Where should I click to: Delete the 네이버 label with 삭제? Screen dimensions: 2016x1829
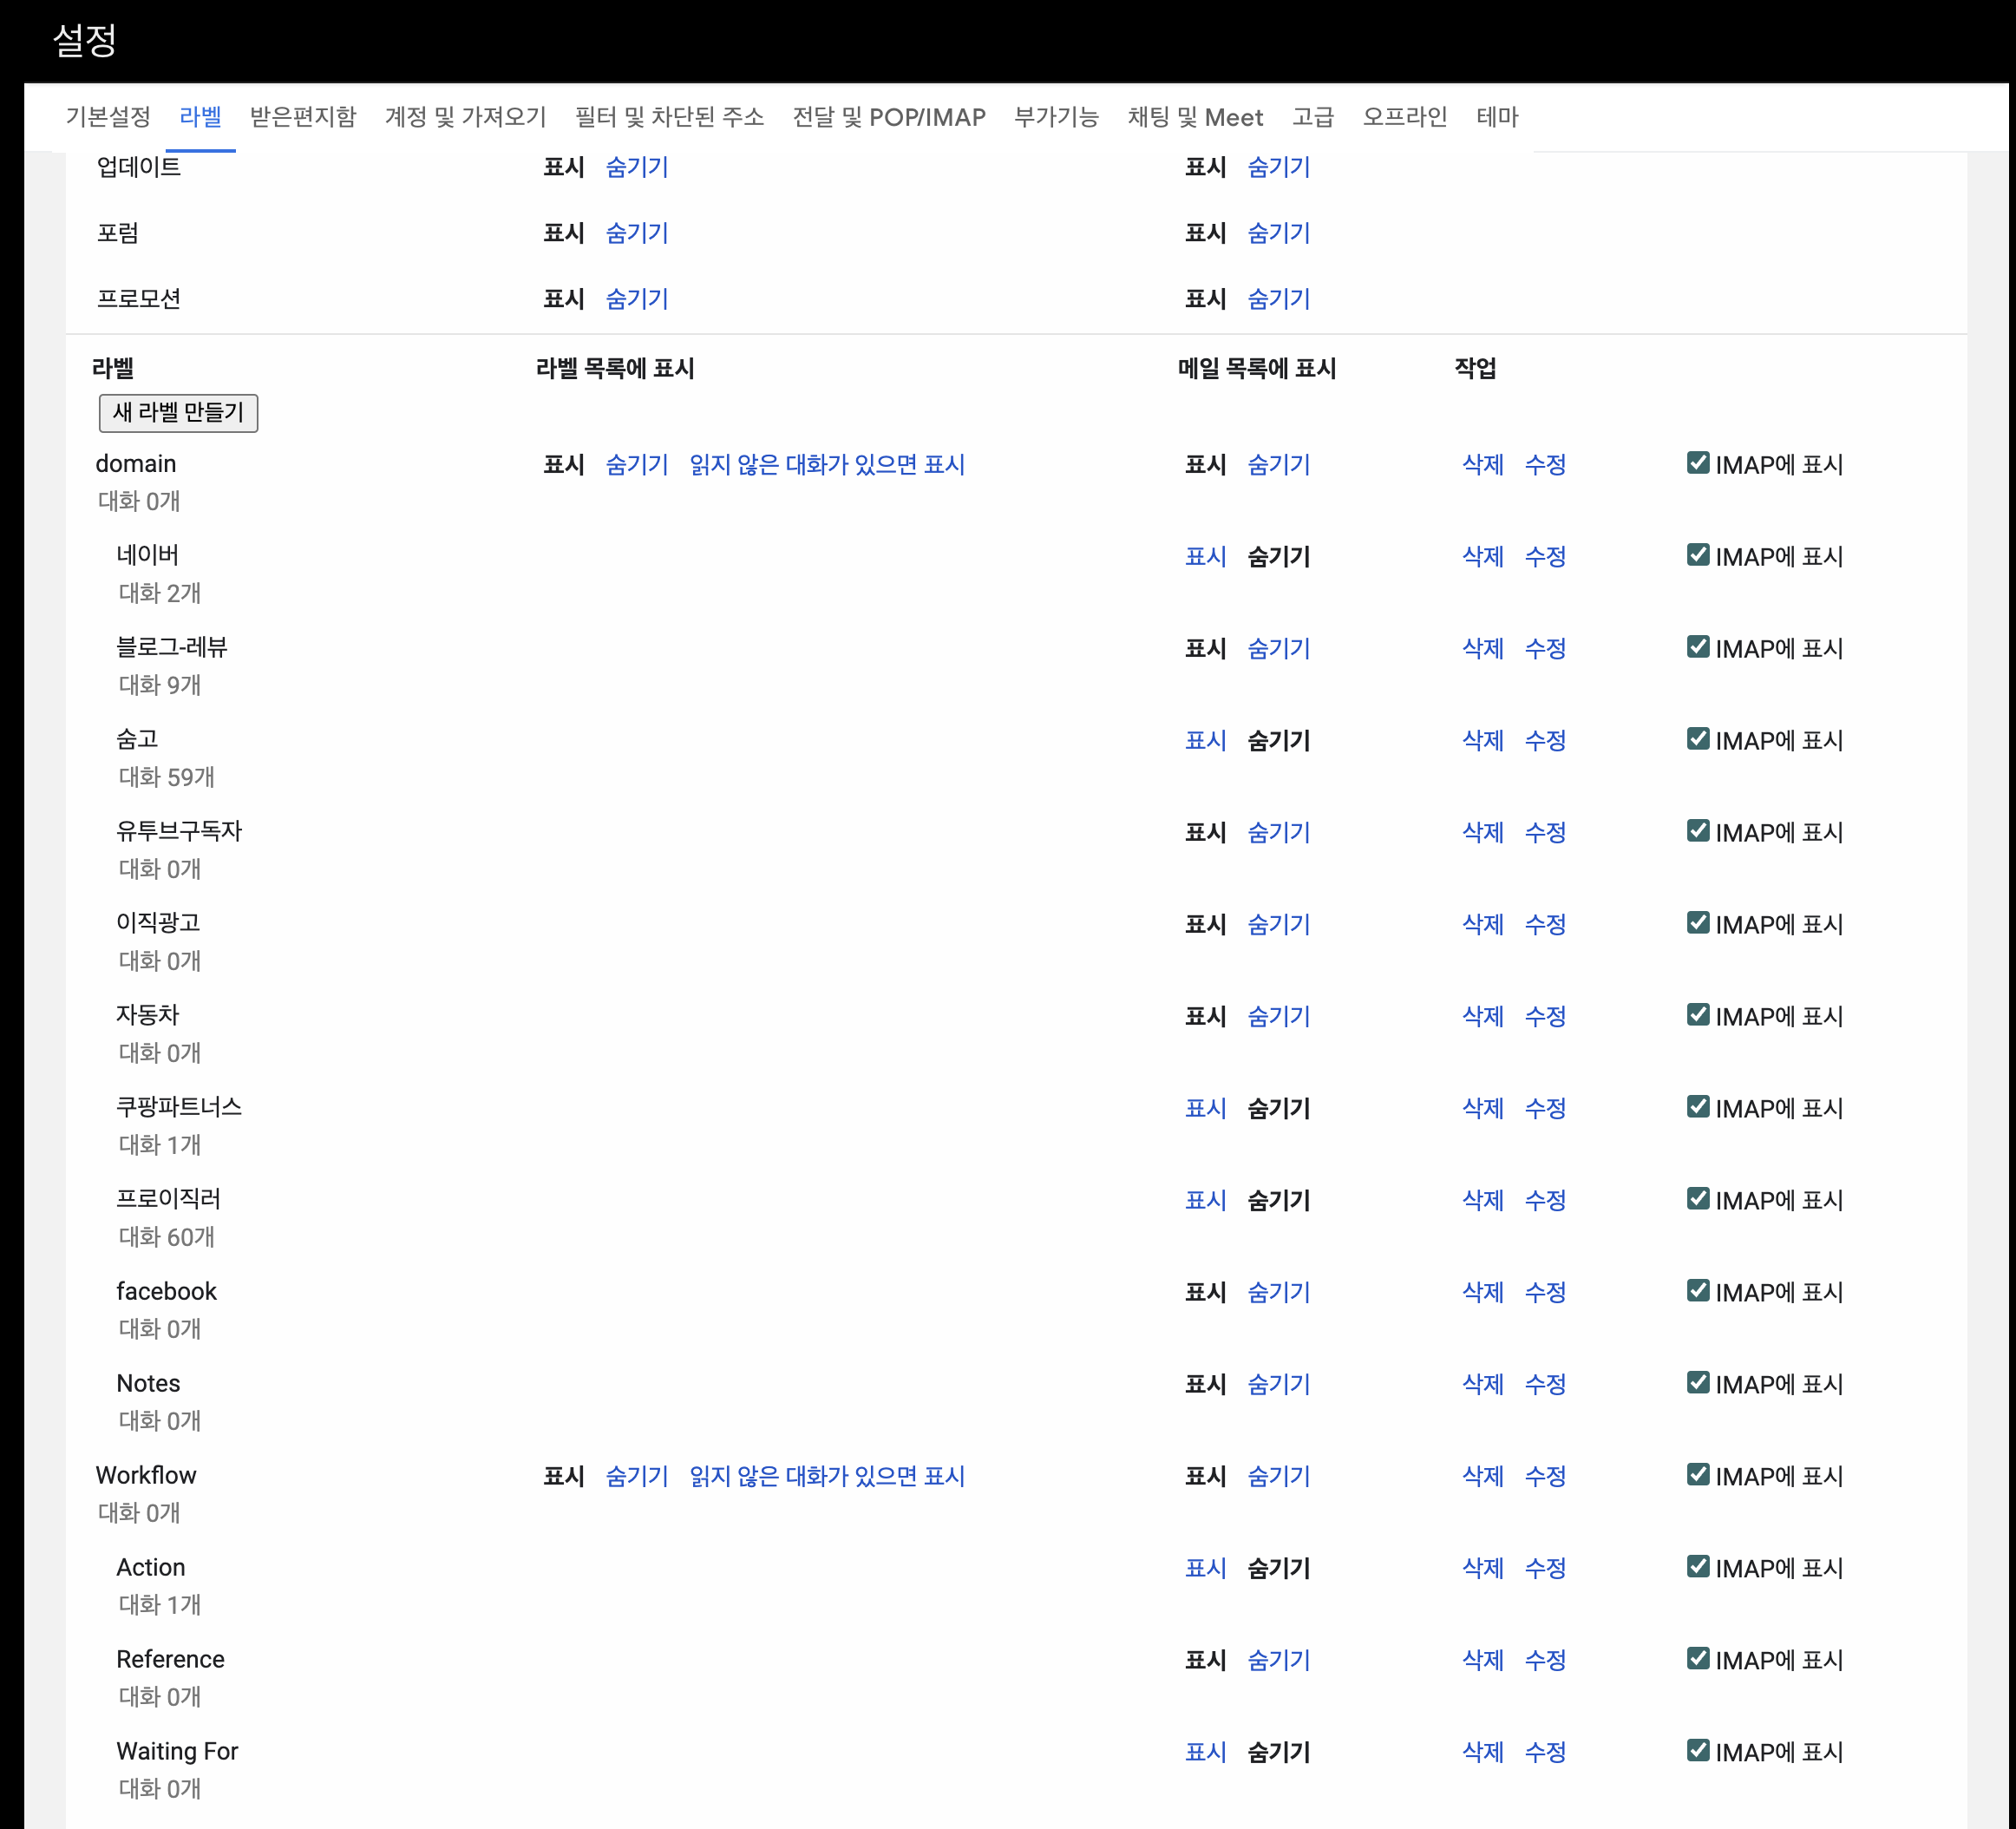point(1482,556)
